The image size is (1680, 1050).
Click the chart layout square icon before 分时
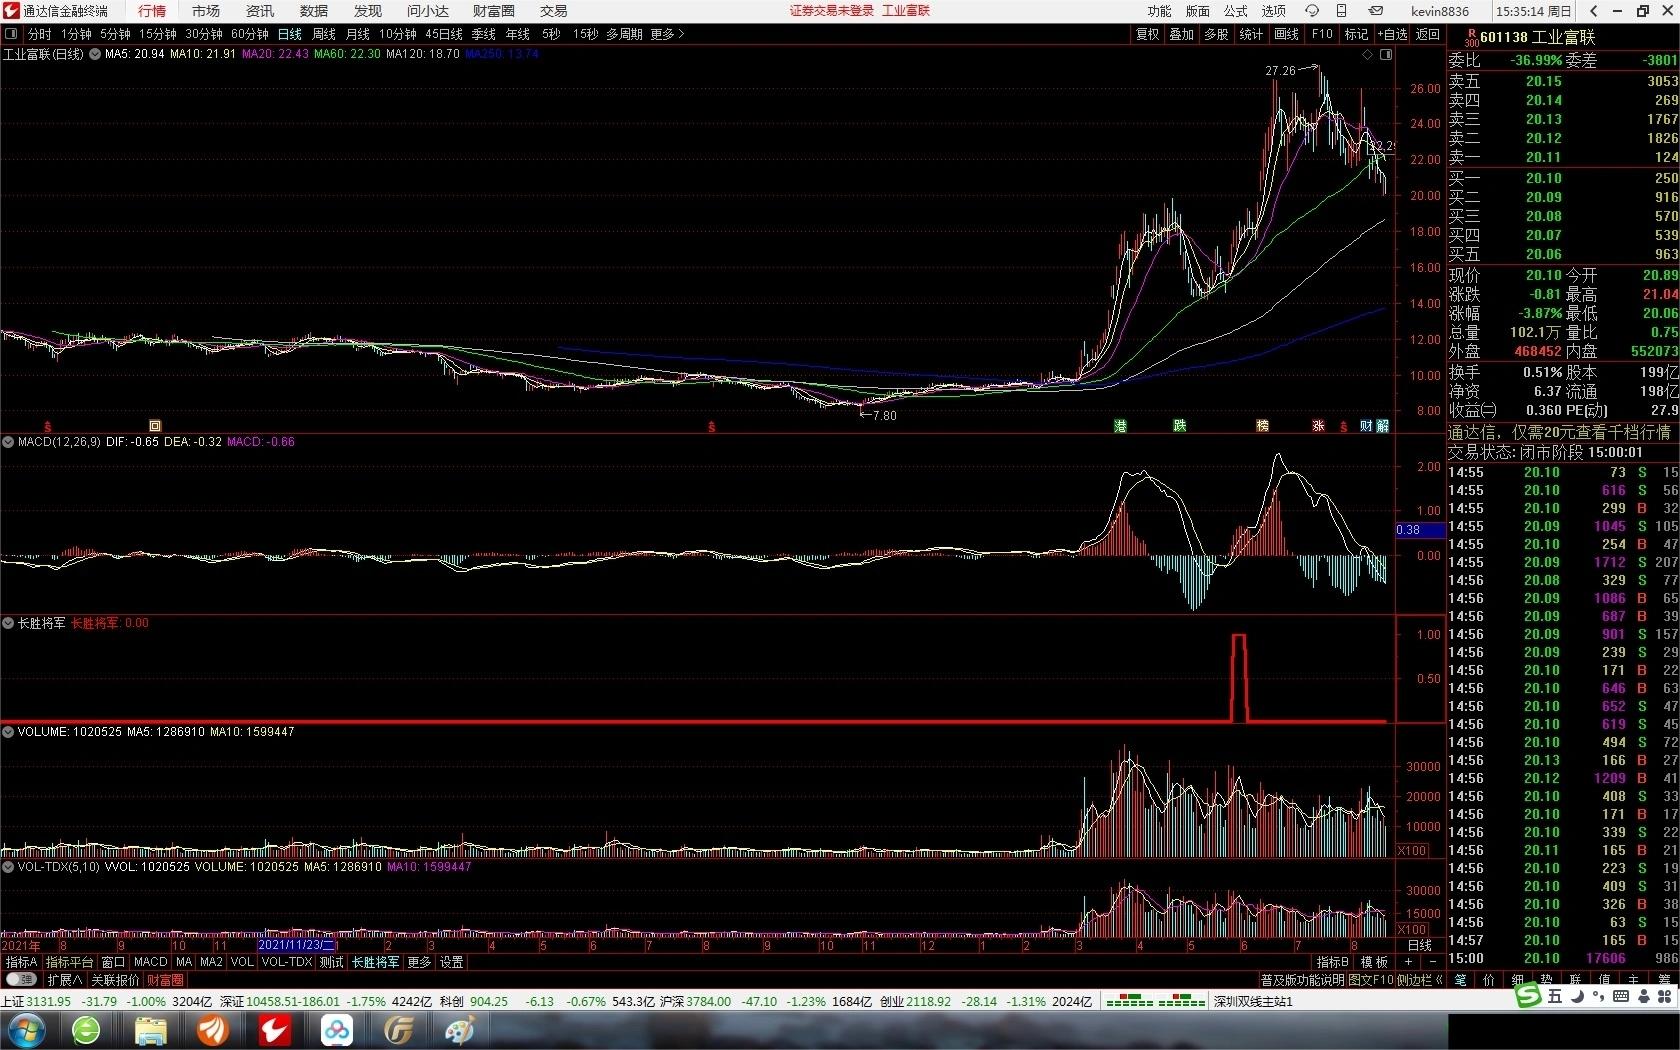point(11,34)
